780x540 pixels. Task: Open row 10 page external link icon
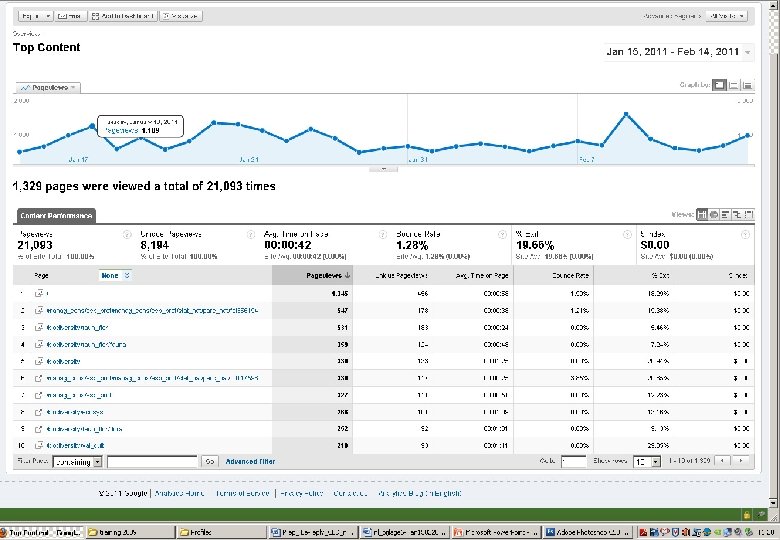tap(38, 446)
